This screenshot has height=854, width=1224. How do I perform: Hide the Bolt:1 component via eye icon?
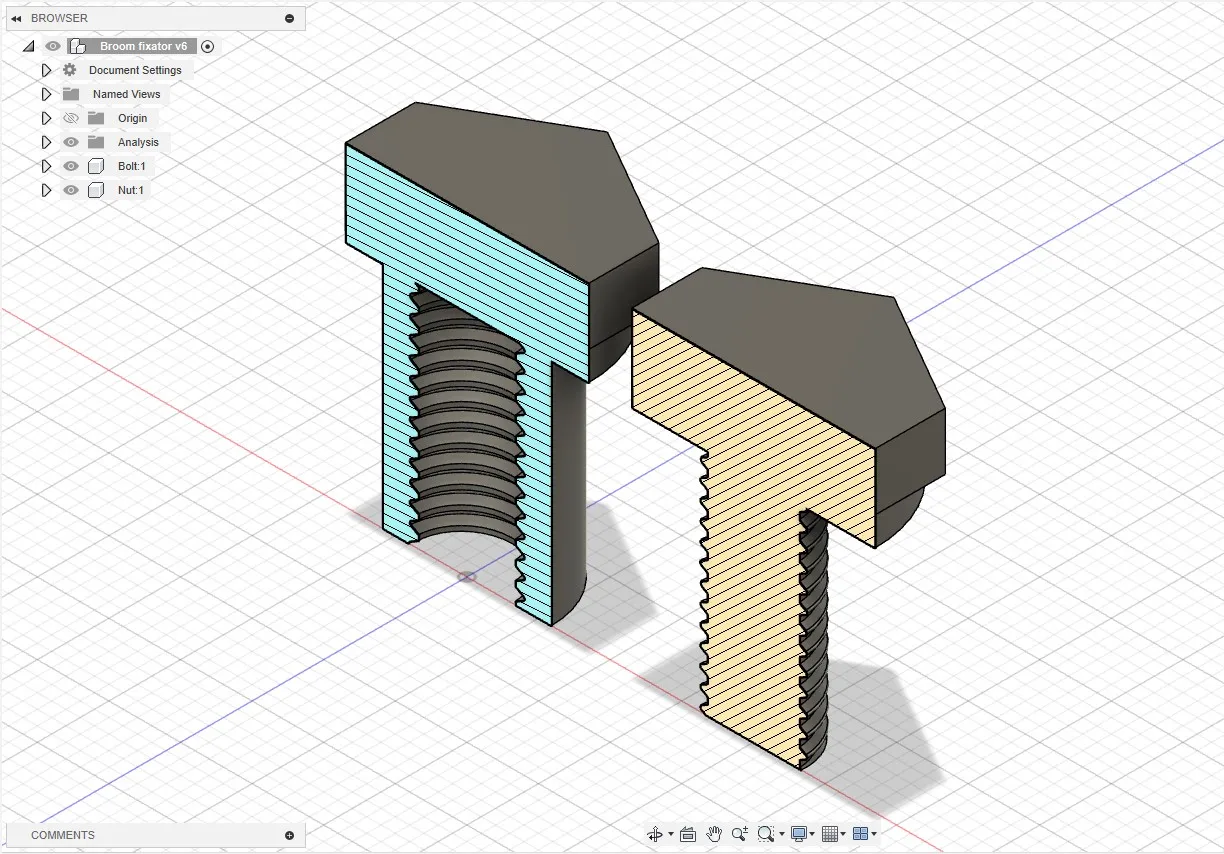(x=71, y=166)
